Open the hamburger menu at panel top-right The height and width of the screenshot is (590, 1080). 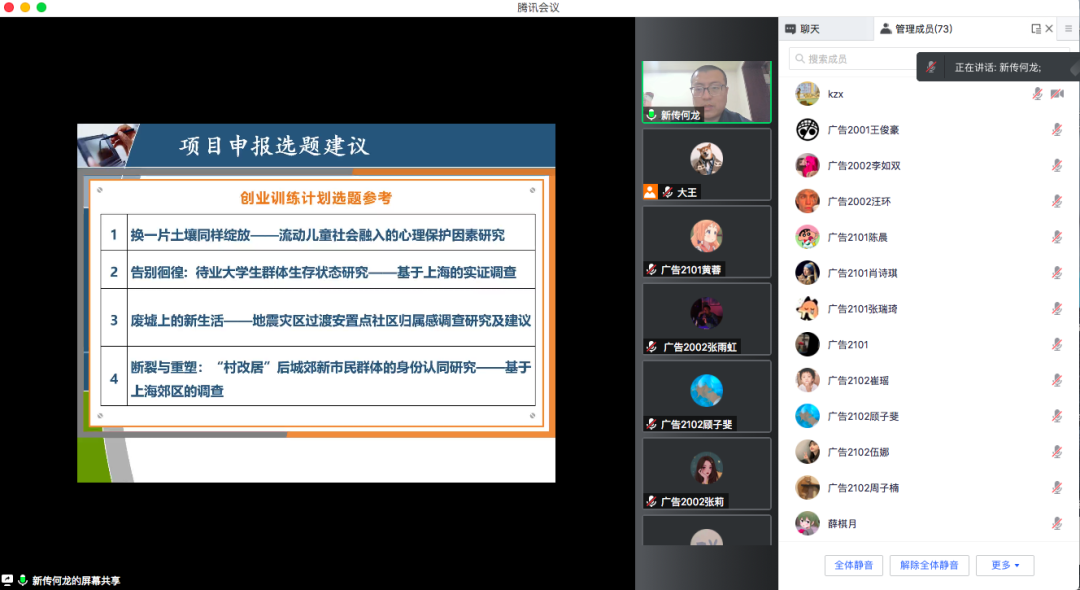click(1068, 29)
